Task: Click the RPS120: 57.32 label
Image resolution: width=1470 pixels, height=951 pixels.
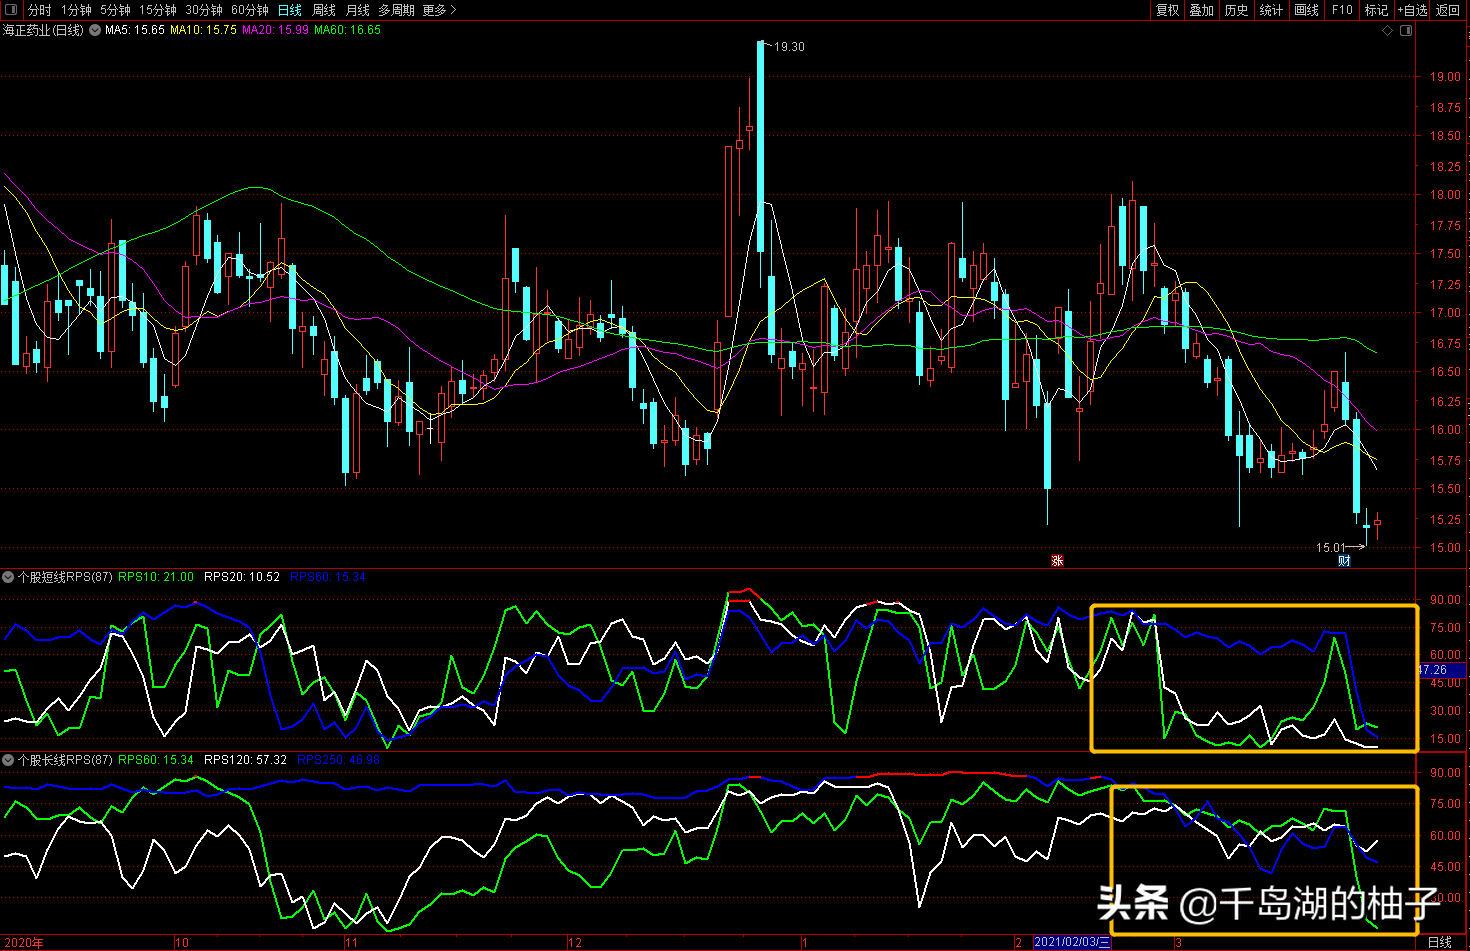Action: [245, 760]
